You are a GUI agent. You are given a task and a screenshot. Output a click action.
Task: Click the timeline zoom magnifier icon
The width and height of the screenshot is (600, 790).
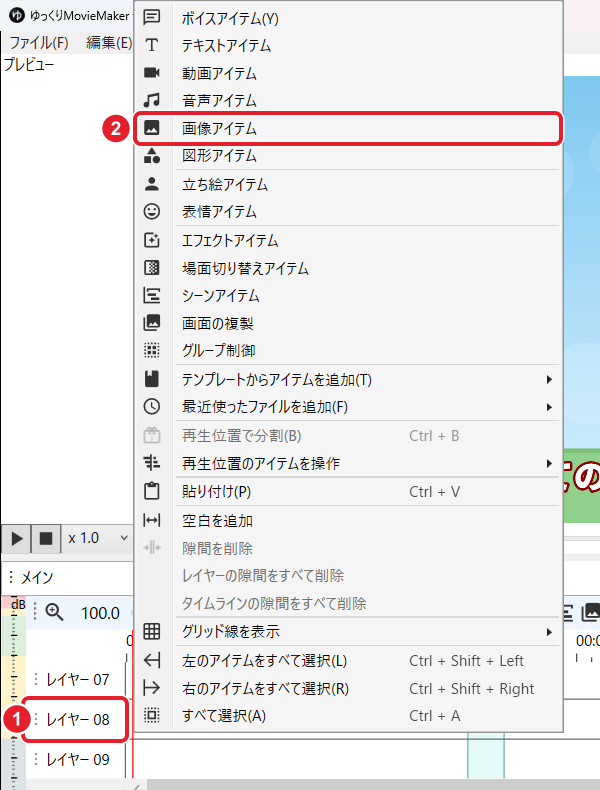[x=54, y=612]
